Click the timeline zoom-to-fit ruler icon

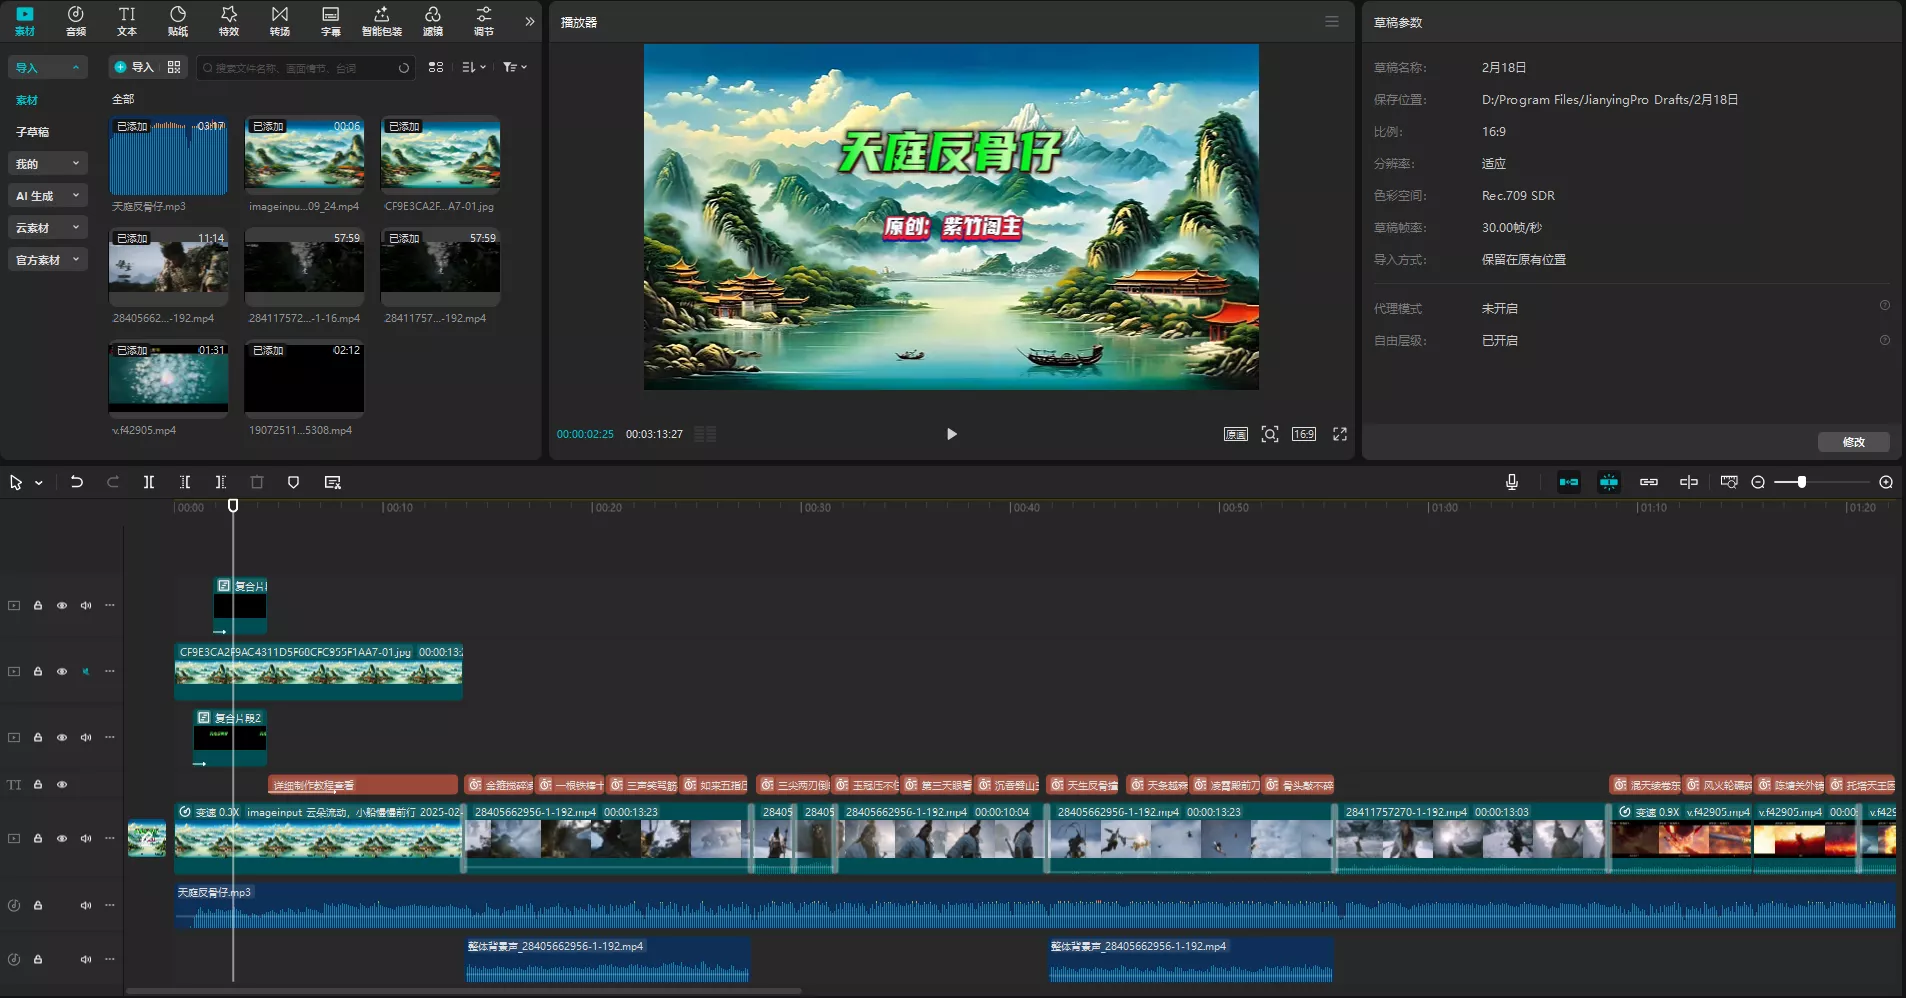[x=1729, y=482]
